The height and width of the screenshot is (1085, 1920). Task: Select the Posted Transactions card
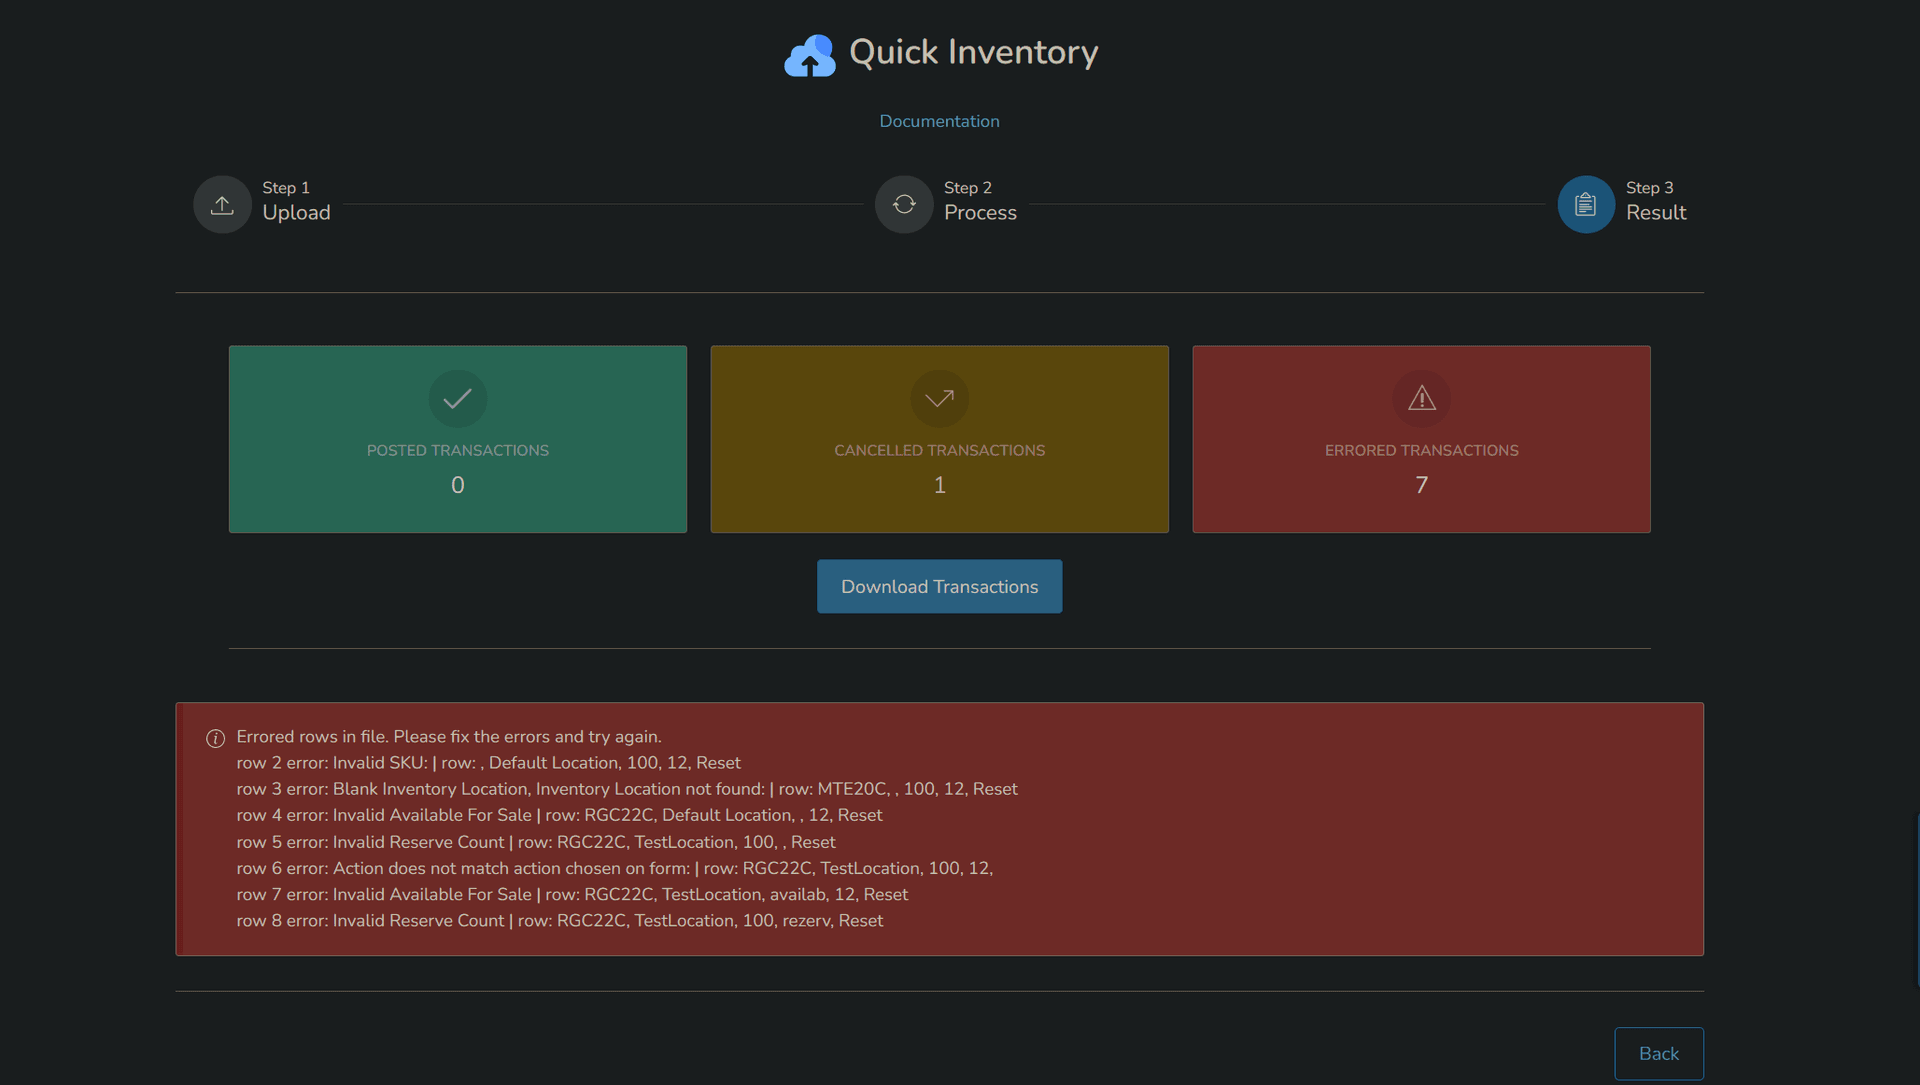click(457, 439)
